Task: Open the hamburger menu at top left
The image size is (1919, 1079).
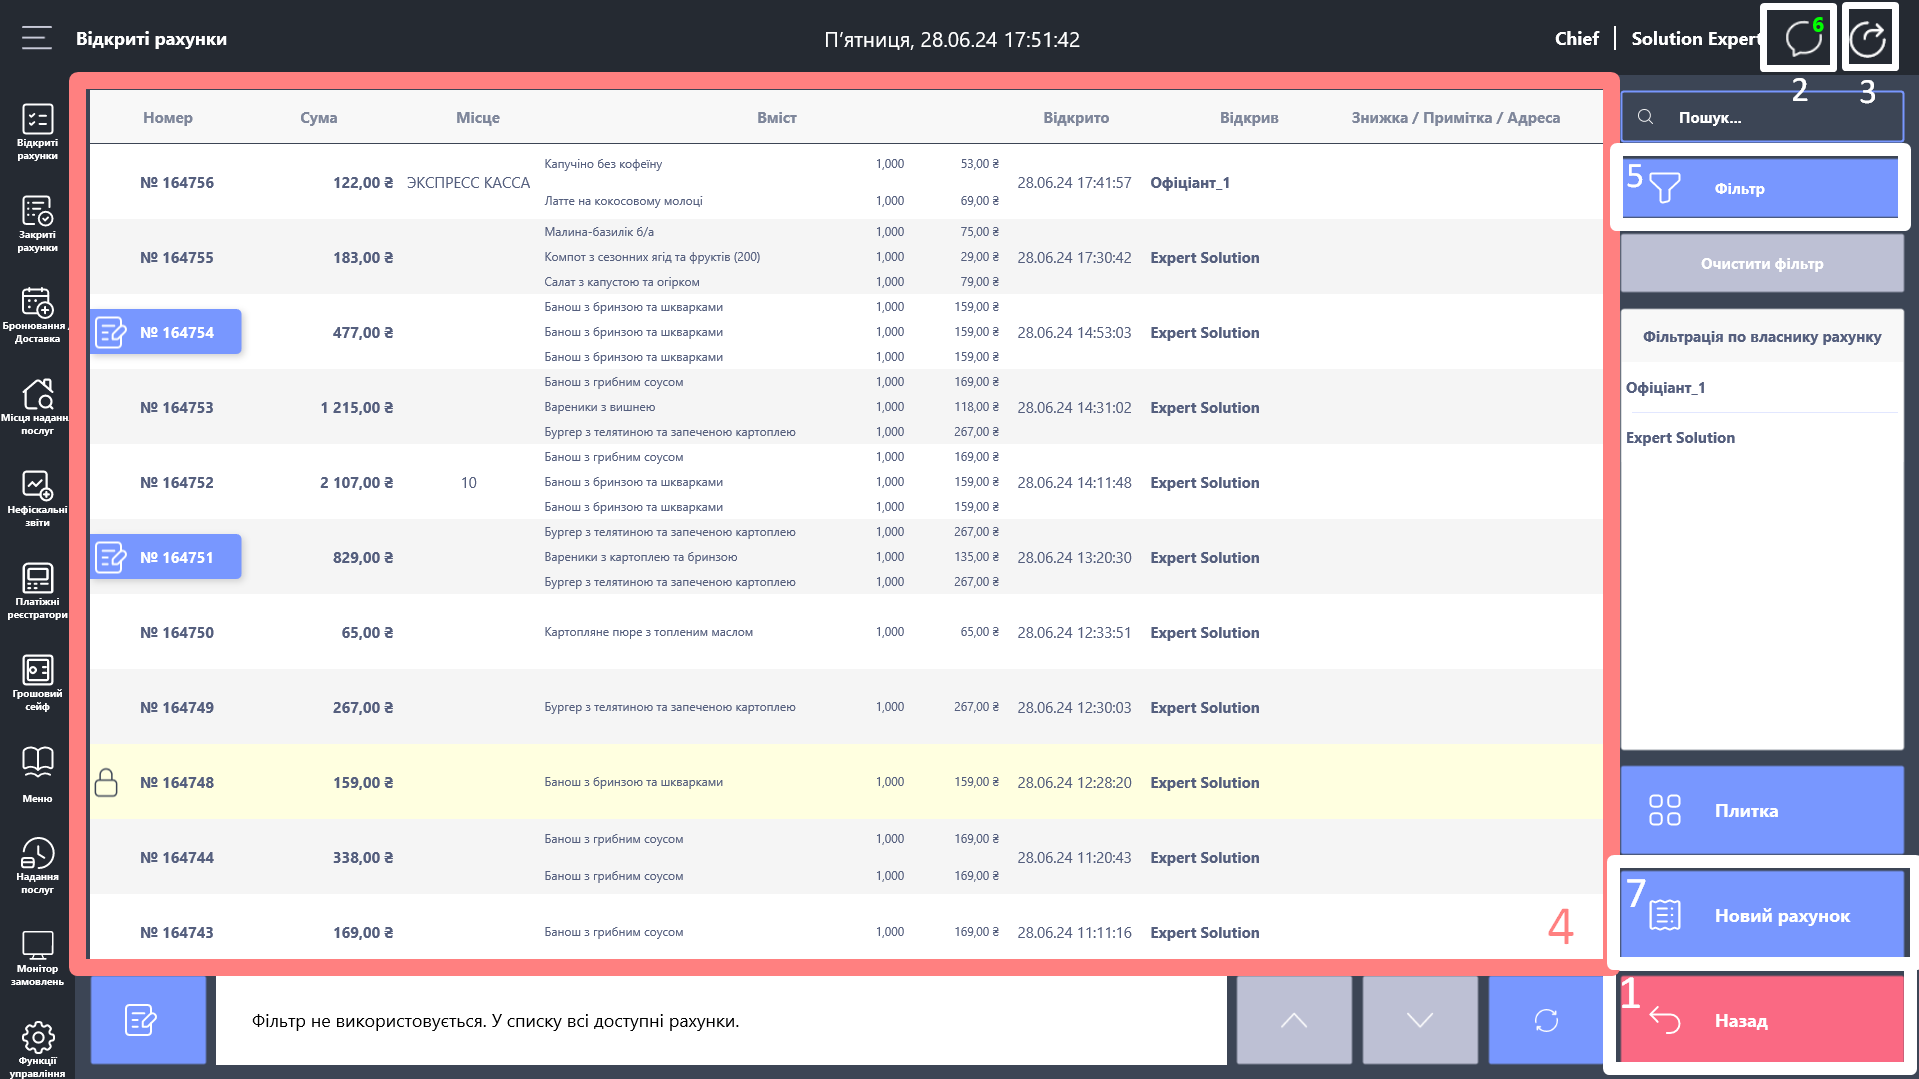Action: tap(37, 38)
